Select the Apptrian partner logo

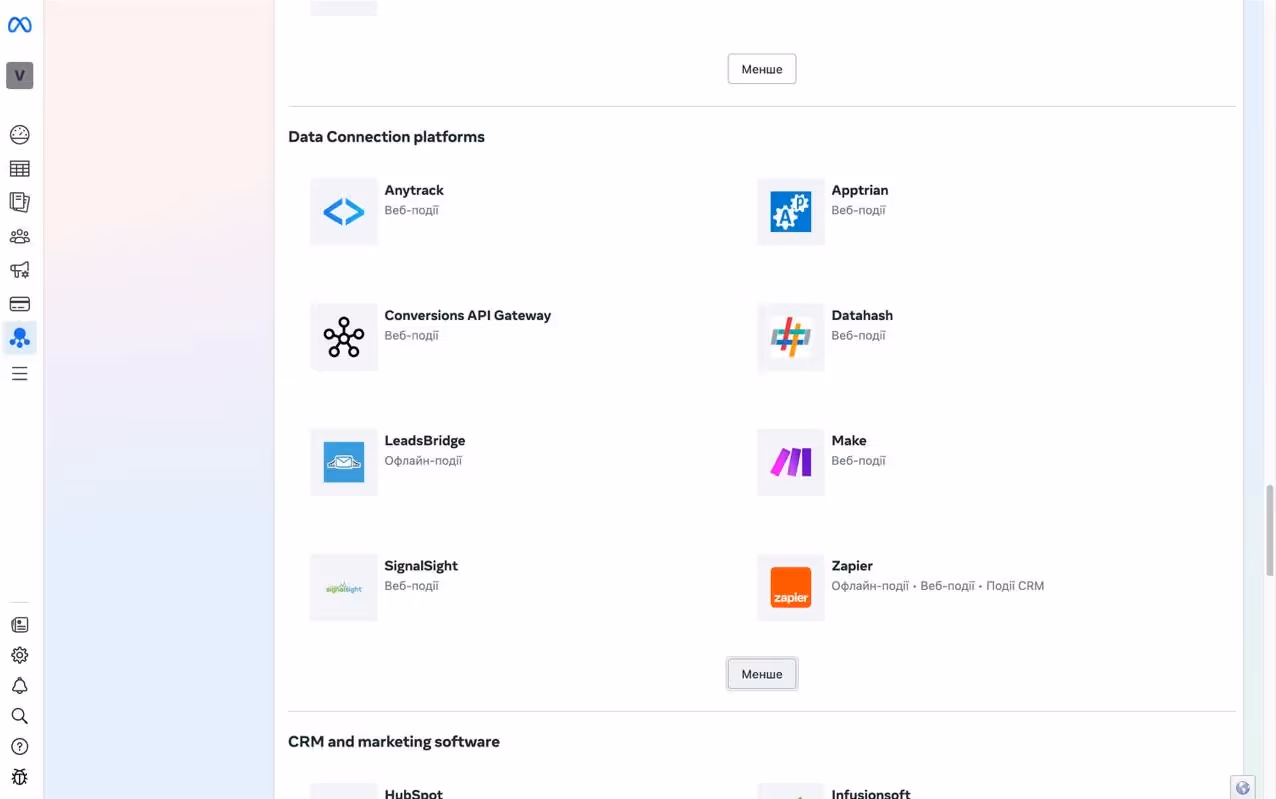[791, 211]
